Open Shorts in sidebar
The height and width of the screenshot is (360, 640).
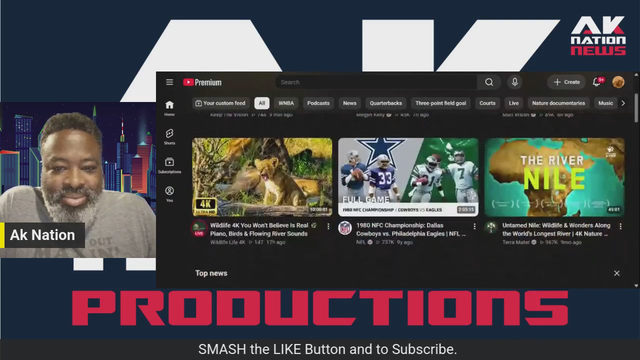point(169,137)
